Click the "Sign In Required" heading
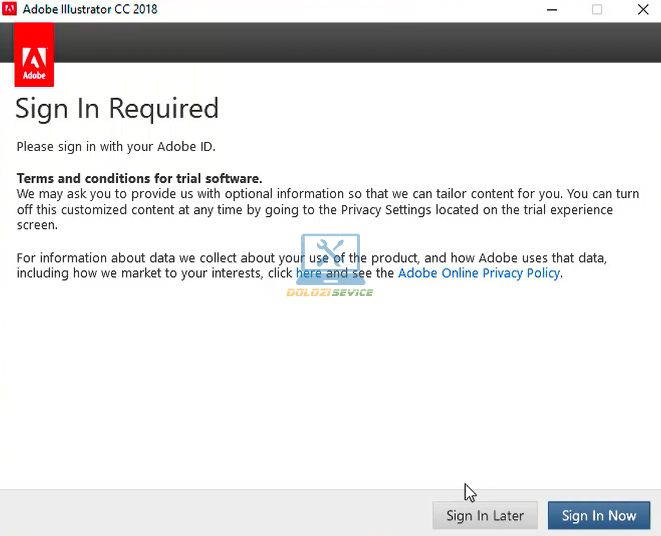Screen dimensions: 661x536 tap(117, 108)
